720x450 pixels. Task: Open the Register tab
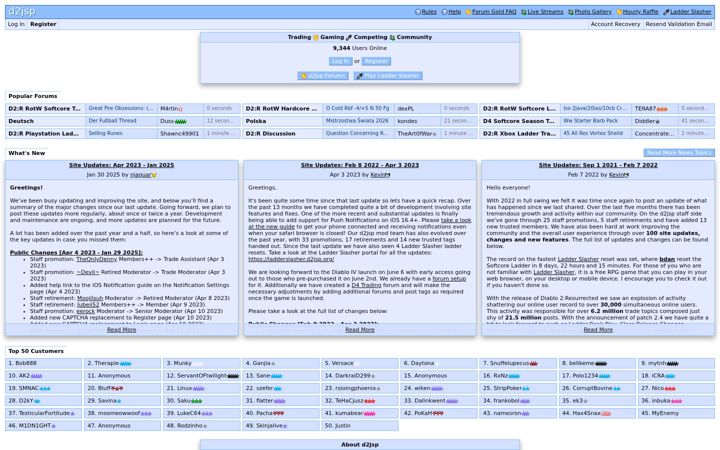coord(43,24)
